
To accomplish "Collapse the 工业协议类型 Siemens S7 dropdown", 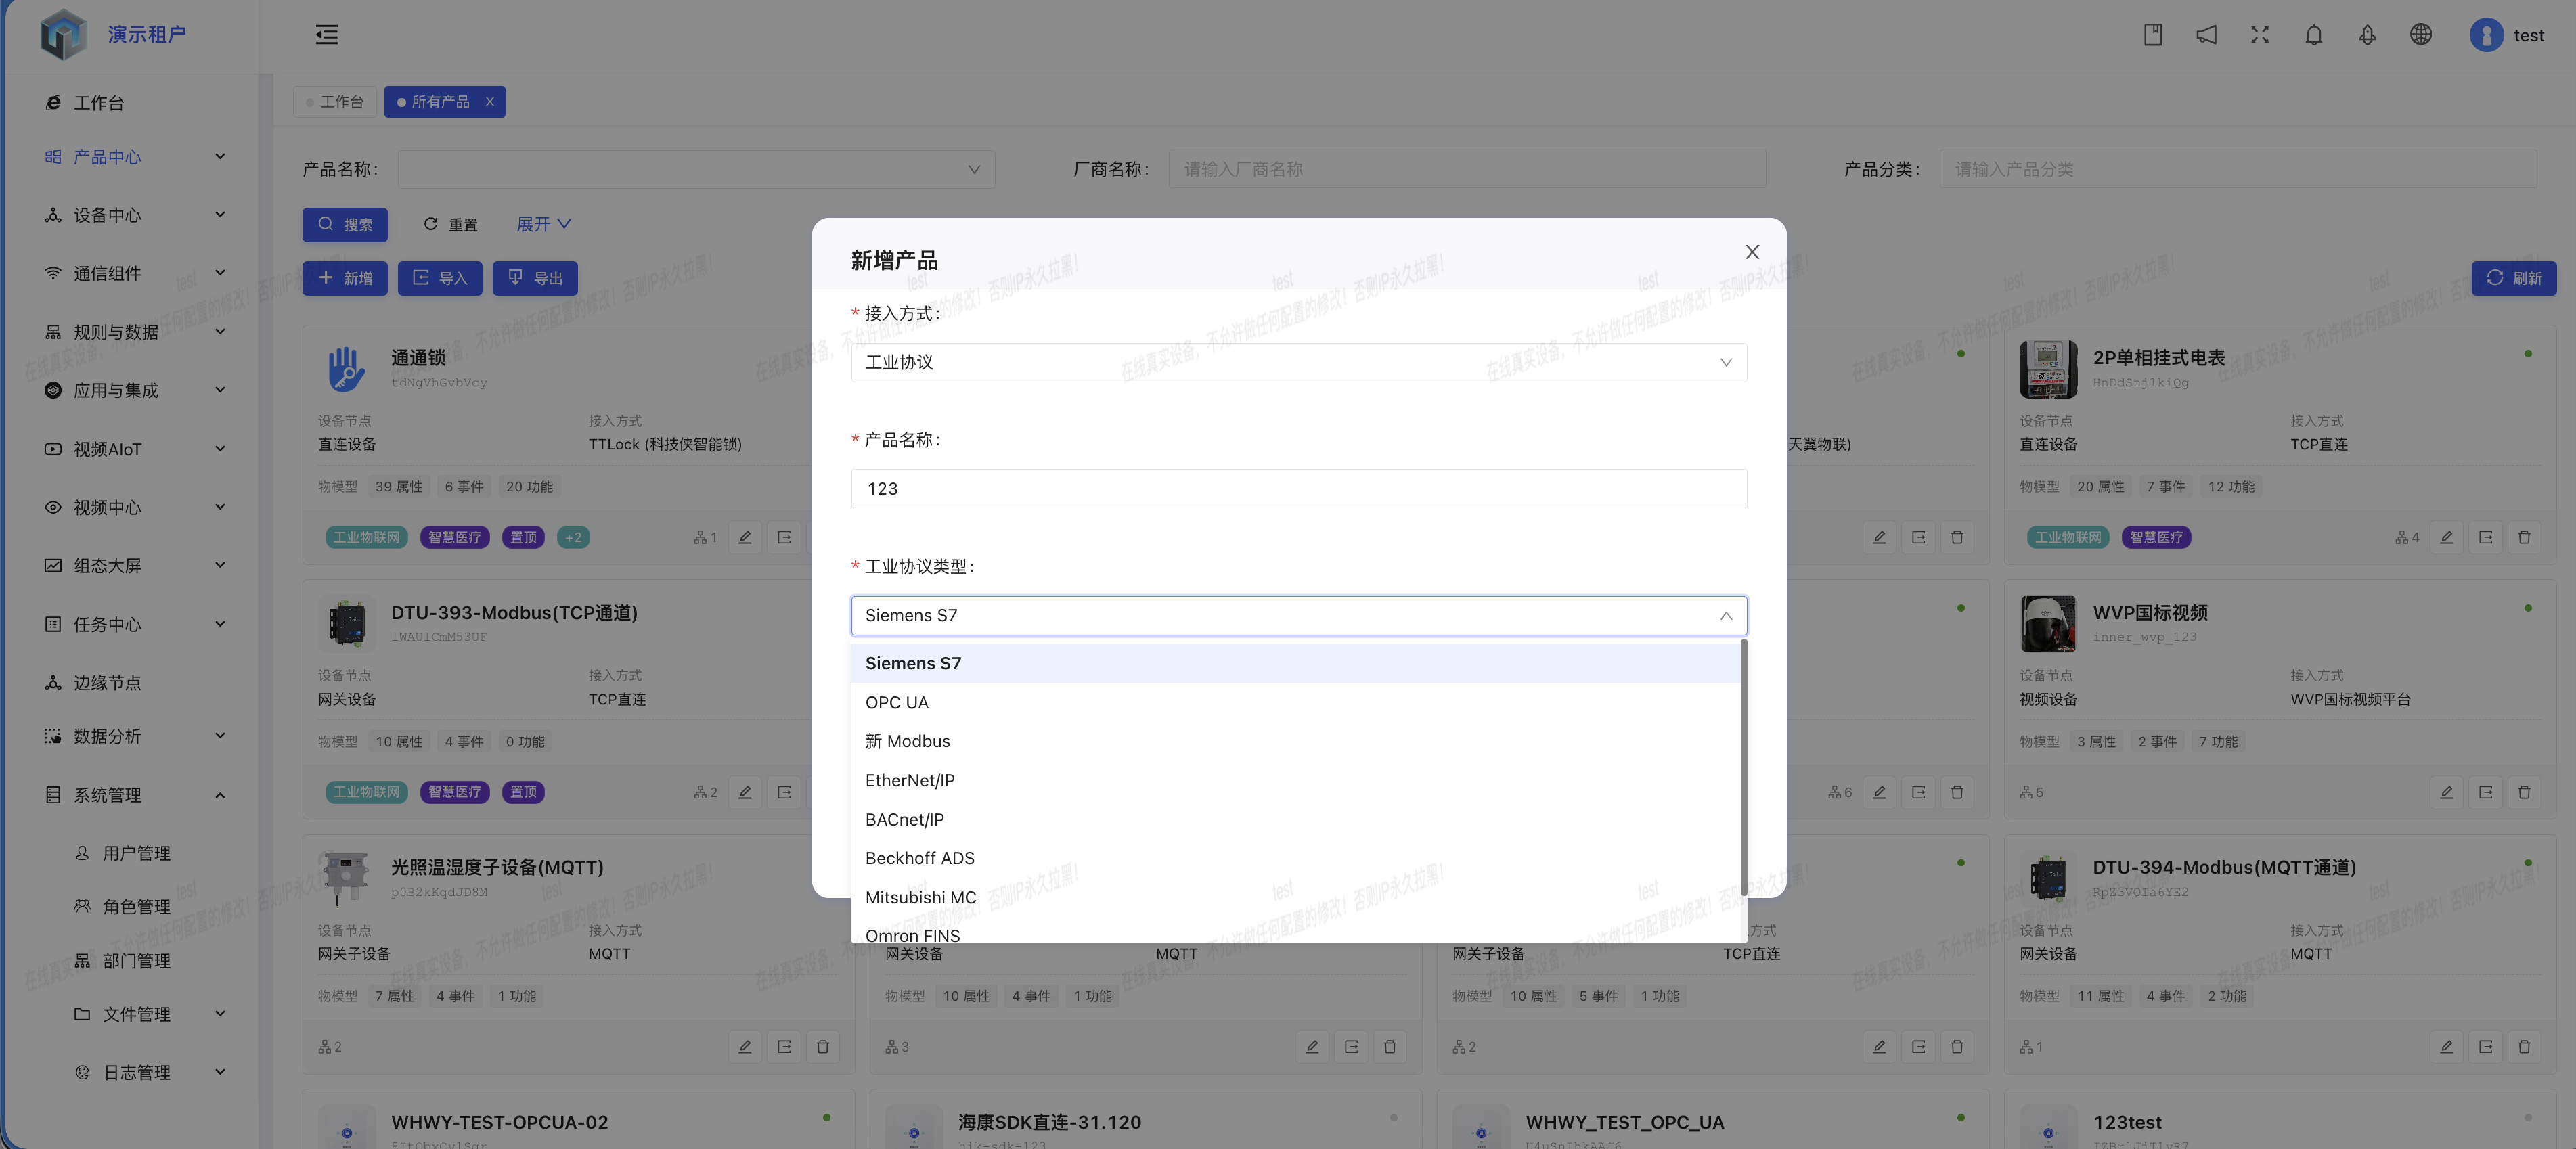I will point(1299,615).
